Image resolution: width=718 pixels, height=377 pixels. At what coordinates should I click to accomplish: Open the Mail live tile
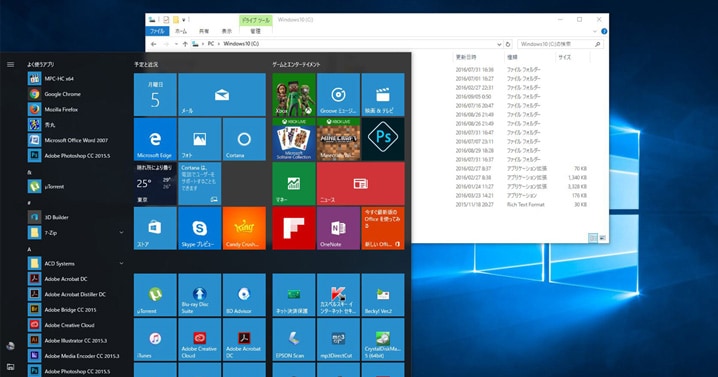[x=222, y=94]
